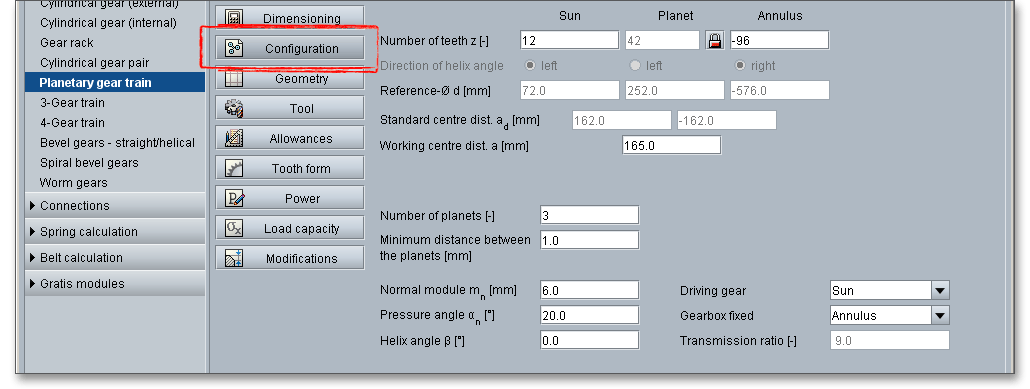Screen dimensions: 1030x389
Task: Open the Allowances hatch icon
Action: click(235, 139)
